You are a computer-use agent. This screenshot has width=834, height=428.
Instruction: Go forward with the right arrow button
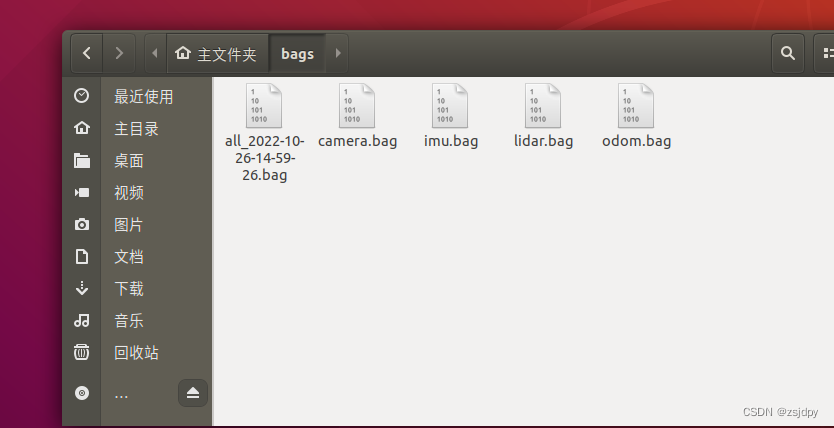(x=119, y=53)
